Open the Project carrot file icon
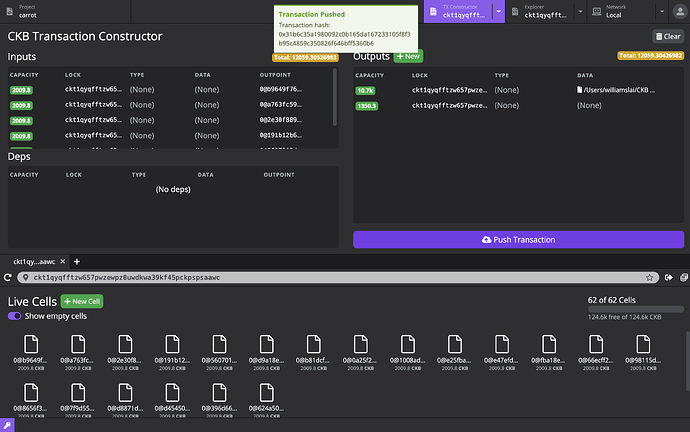 (x=10, y=11)
